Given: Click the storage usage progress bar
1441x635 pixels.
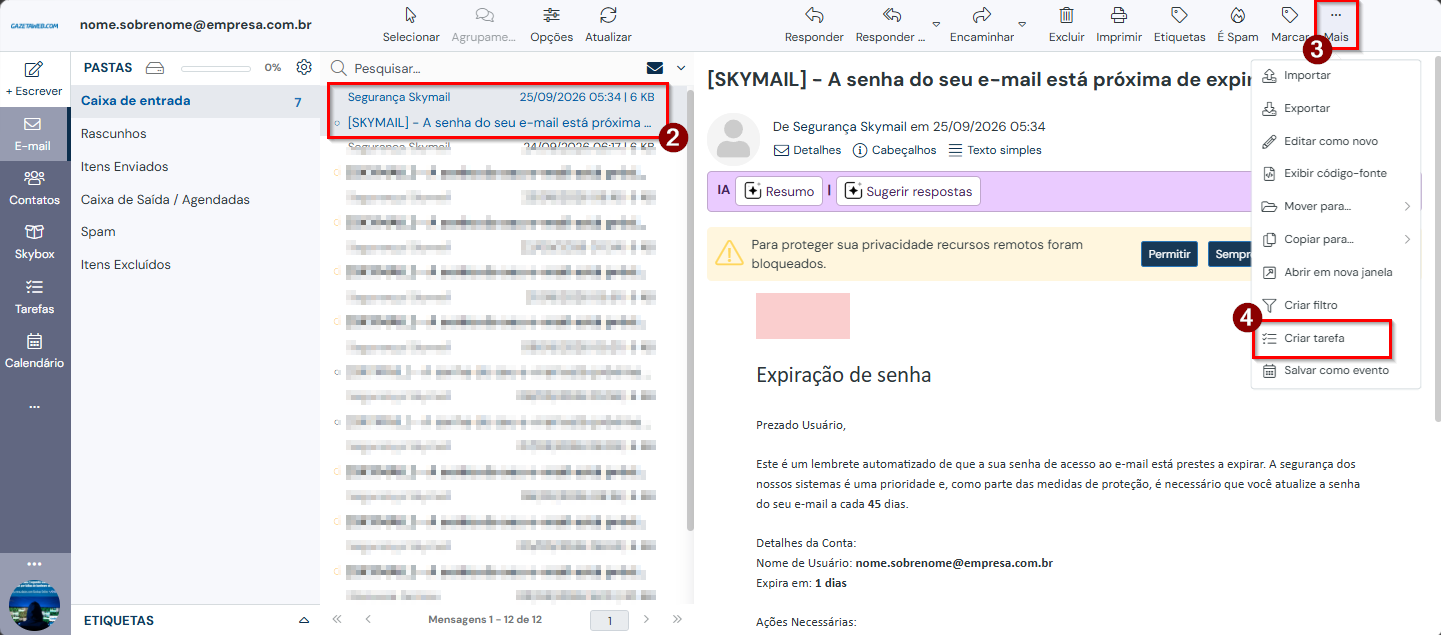Looking at the screenshot, I should (216, 68).
